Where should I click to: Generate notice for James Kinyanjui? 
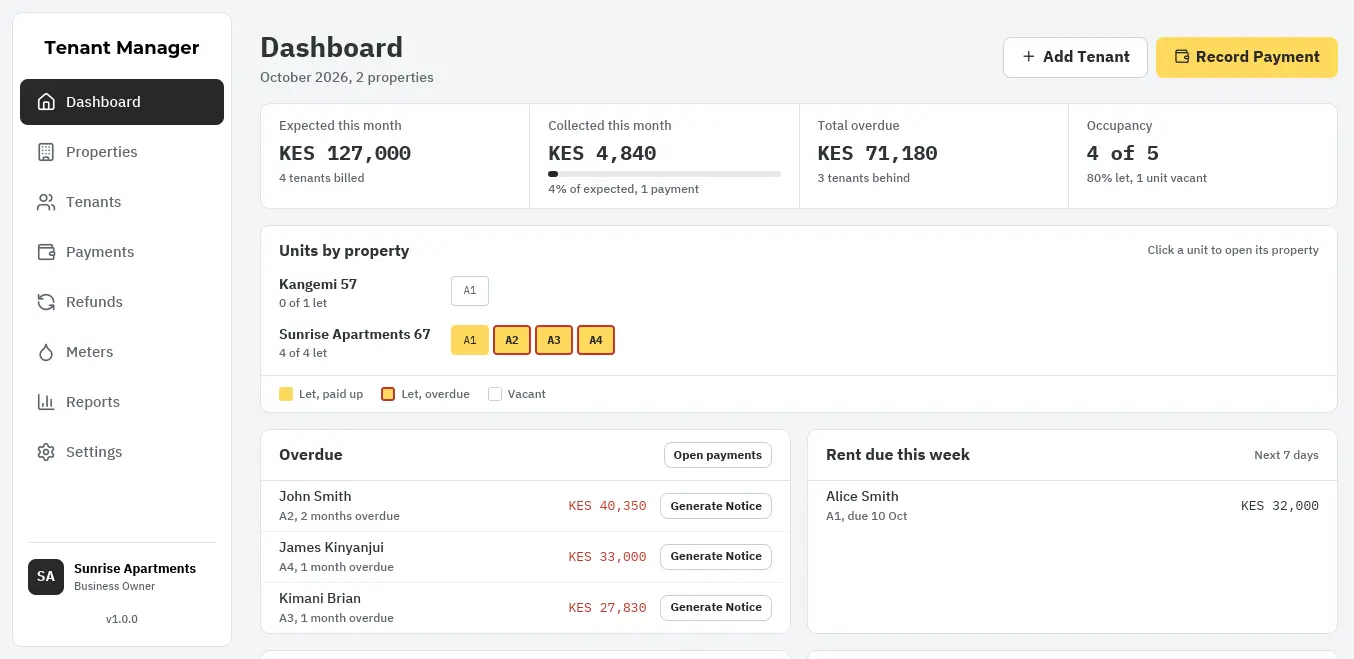(716, 556)
